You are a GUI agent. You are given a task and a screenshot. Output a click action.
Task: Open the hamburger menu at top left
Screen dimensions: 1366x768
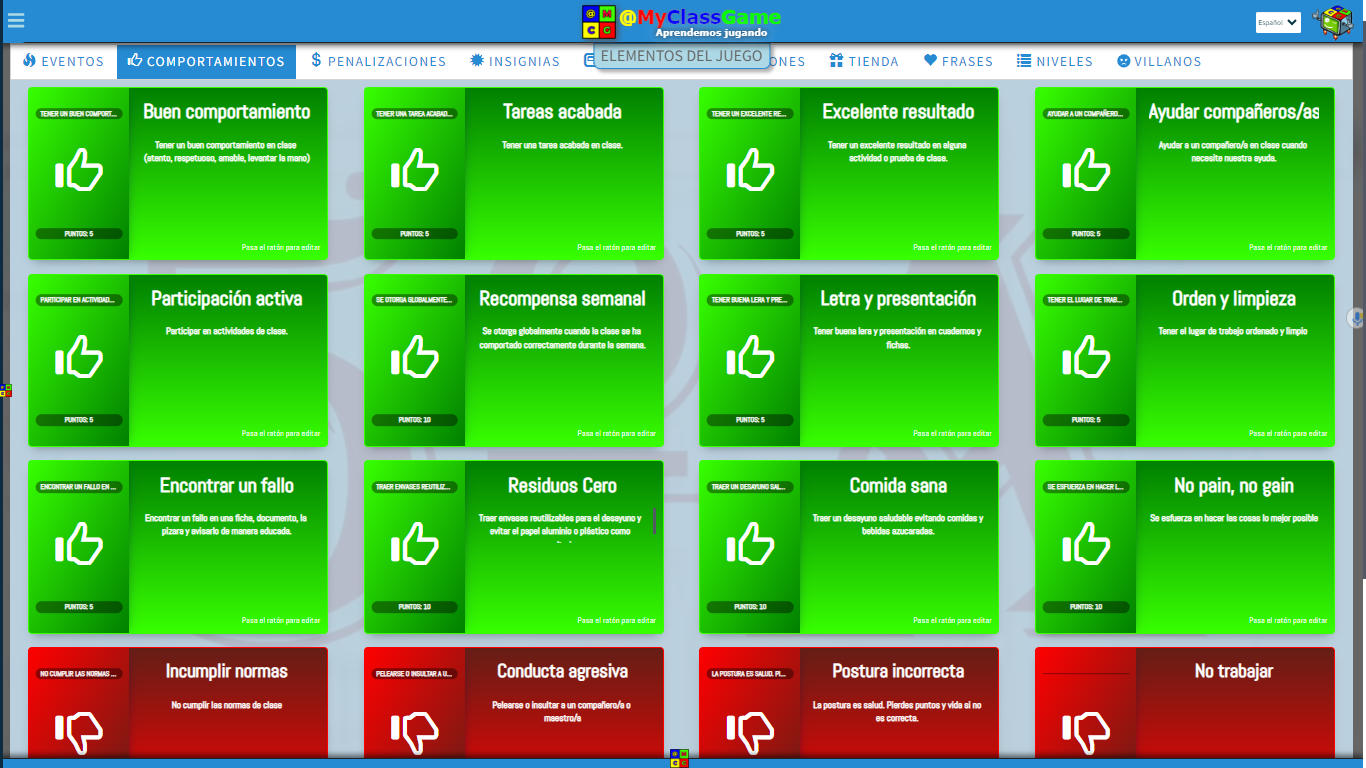[x=16, y=20]
